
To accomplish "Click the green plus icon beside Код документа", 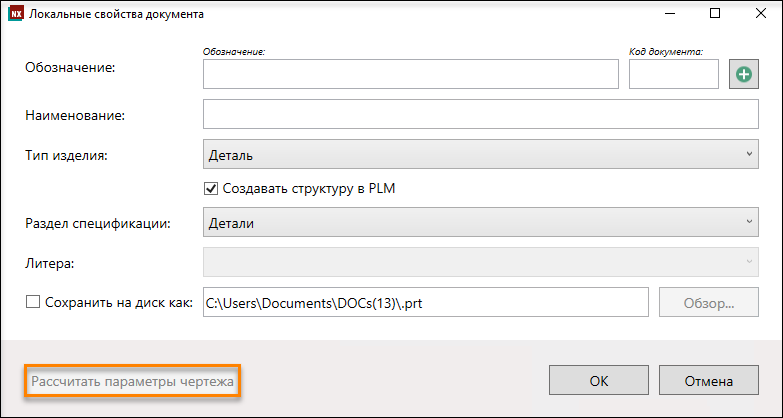I will click(744, 74).
